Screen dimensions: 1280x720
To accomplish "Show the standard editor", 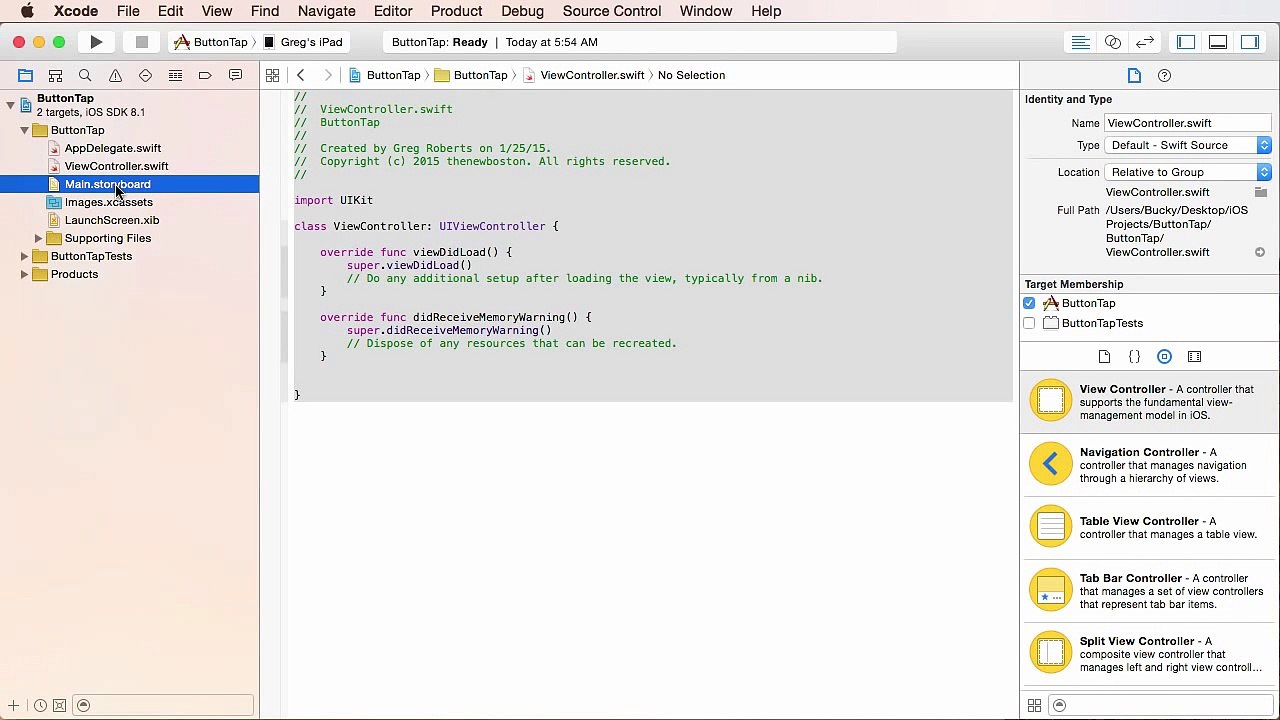I will tap(1080, 42).
